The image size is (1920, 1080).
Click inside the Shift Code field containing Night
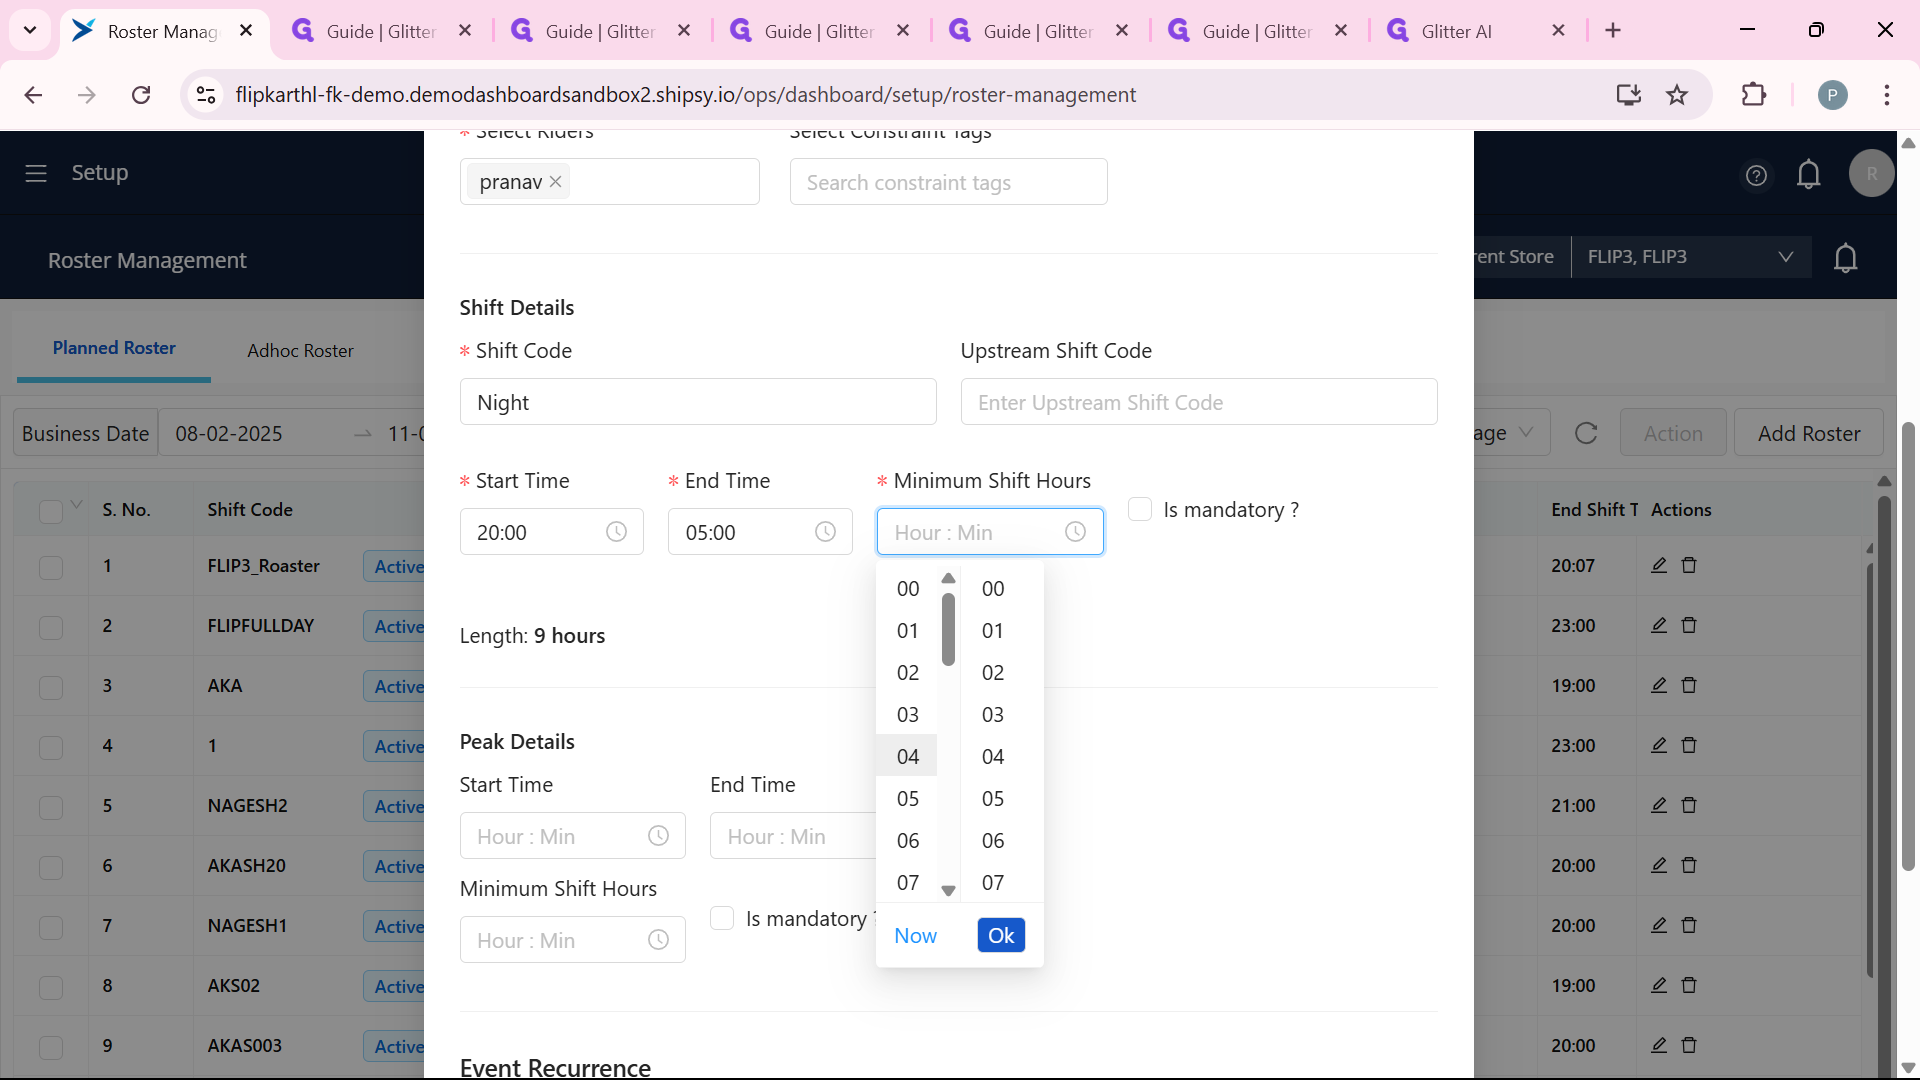click(x=698, y=402)
